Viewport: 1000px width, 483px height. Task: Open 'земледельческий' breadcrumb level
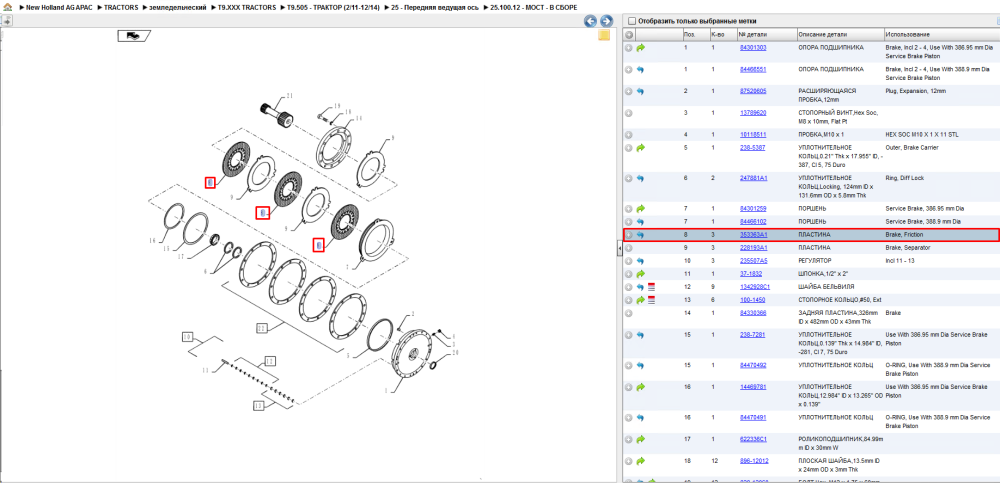(x=178, y=7)
